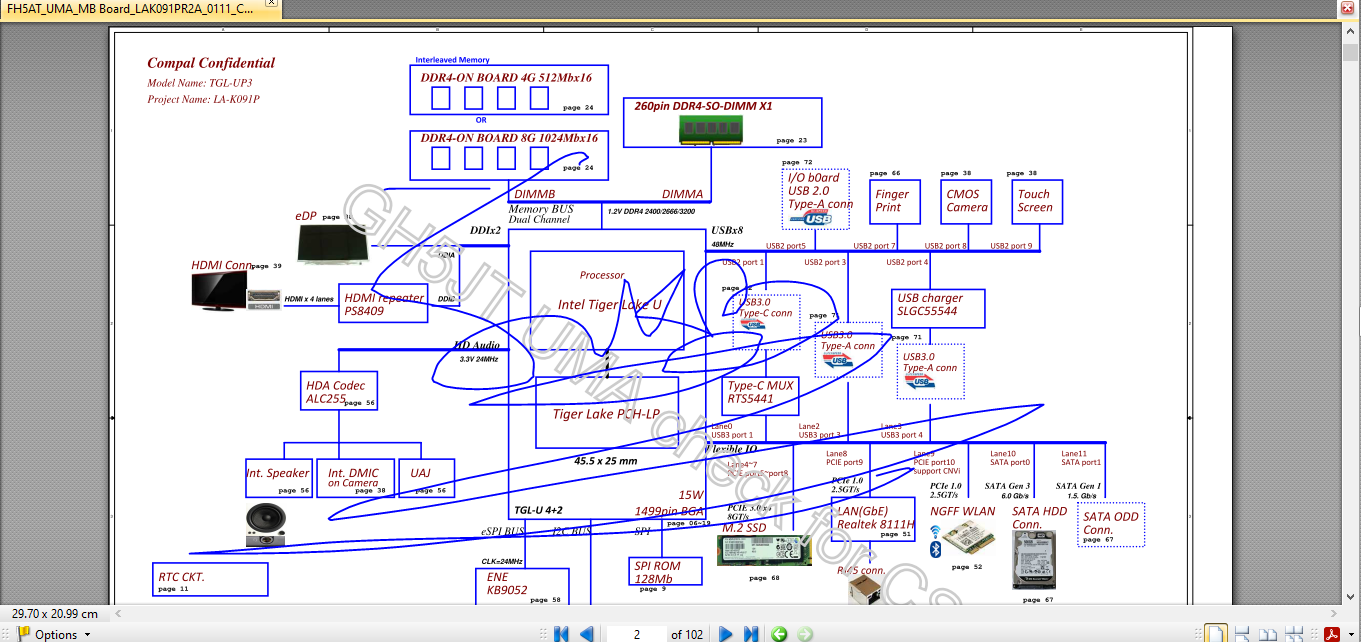Viewport: 1361px width, 642px height.
Task: Click the 'M.2 SSD' label
Action: (744, 527)
